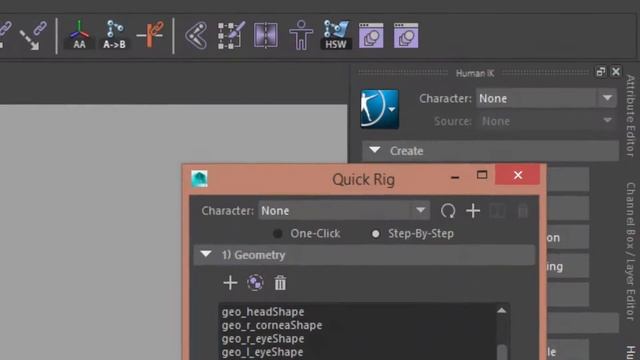Collapse the Create section in Human IK
This screenshot has width=640, height=360.
(x=375, y=150)
